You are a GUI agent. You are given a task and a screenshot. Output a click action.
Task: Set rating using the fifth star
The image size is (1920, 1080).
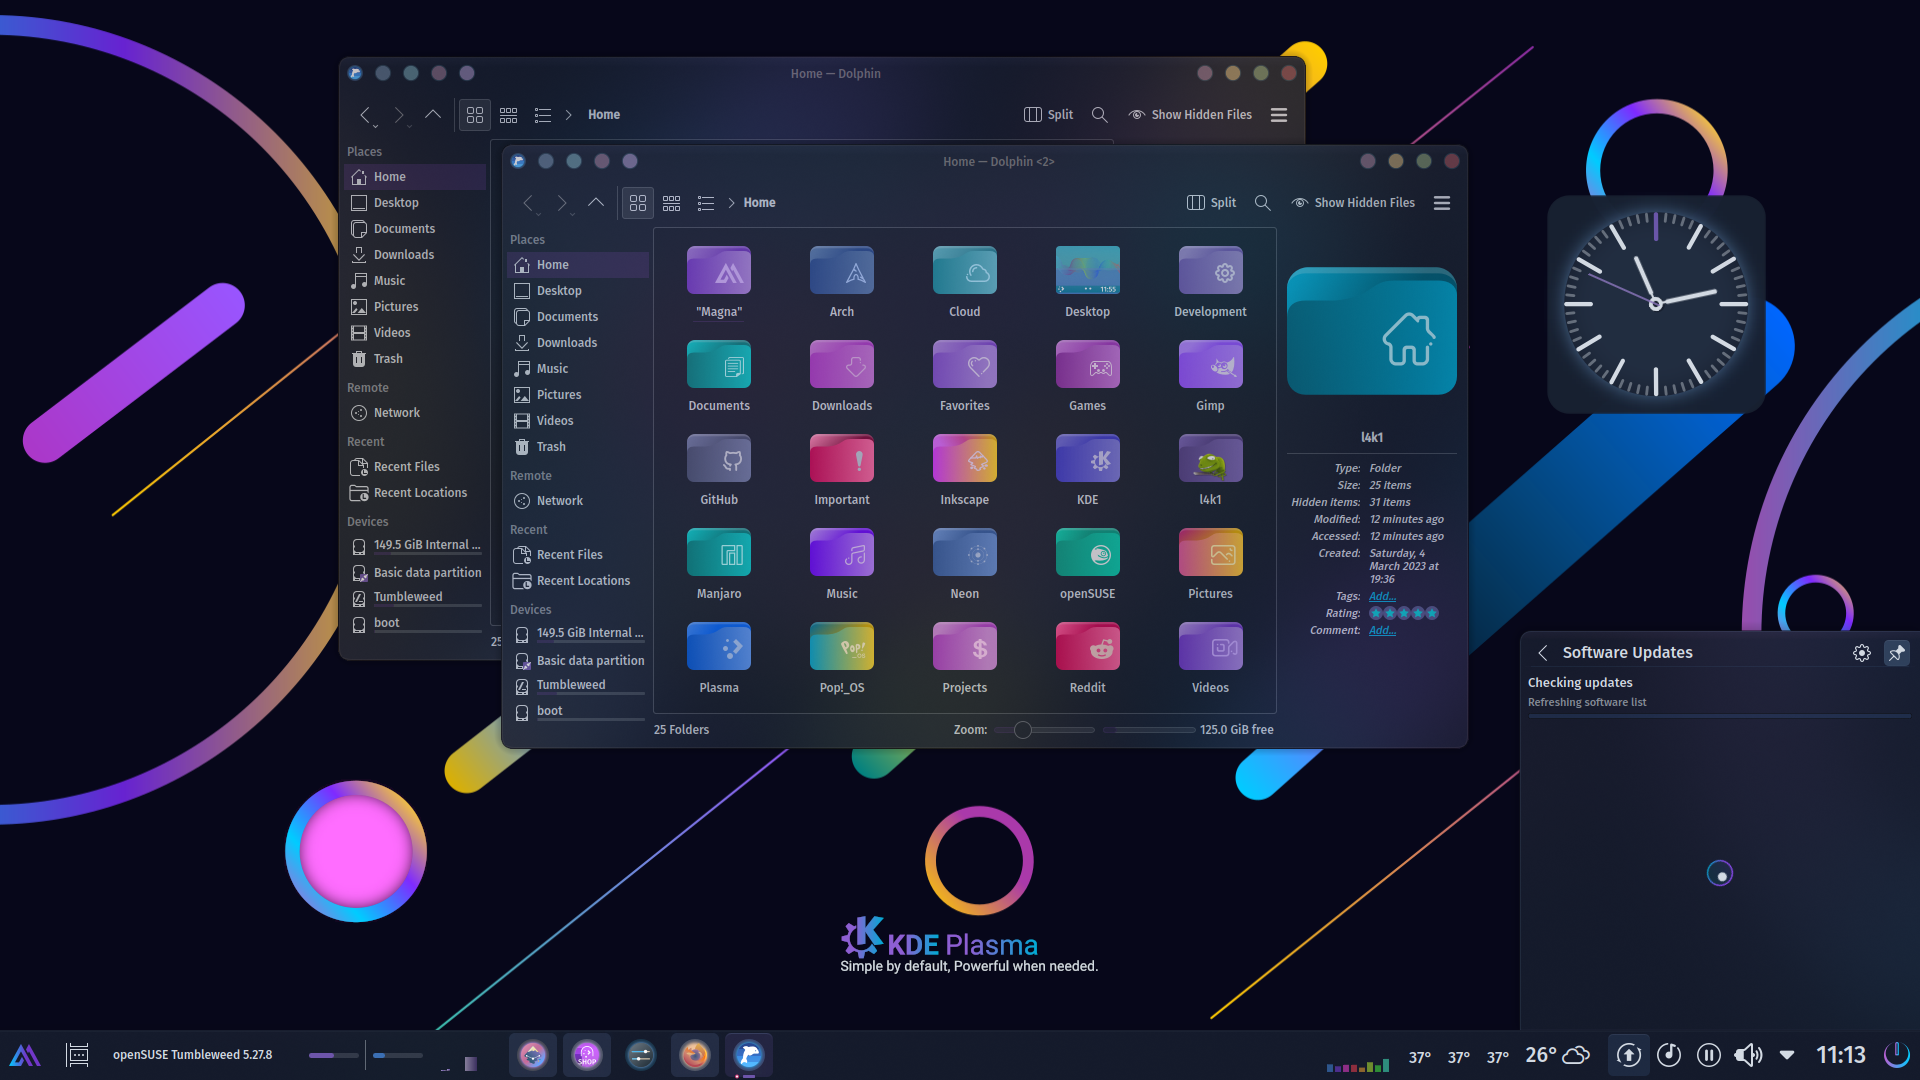(1432, 613)
